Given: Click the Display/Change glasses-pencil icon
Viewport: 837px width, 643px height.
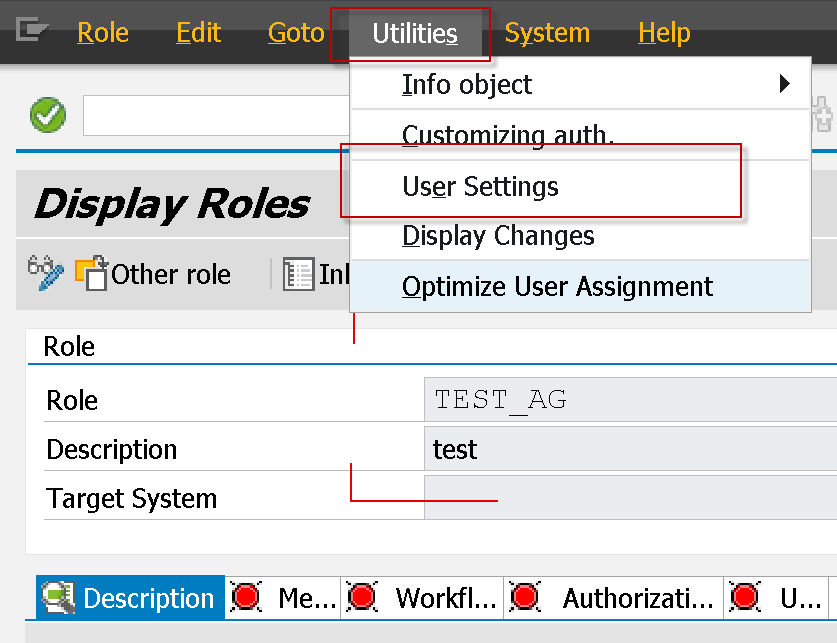Looking at the screenshot, I should tap(44, 274).
